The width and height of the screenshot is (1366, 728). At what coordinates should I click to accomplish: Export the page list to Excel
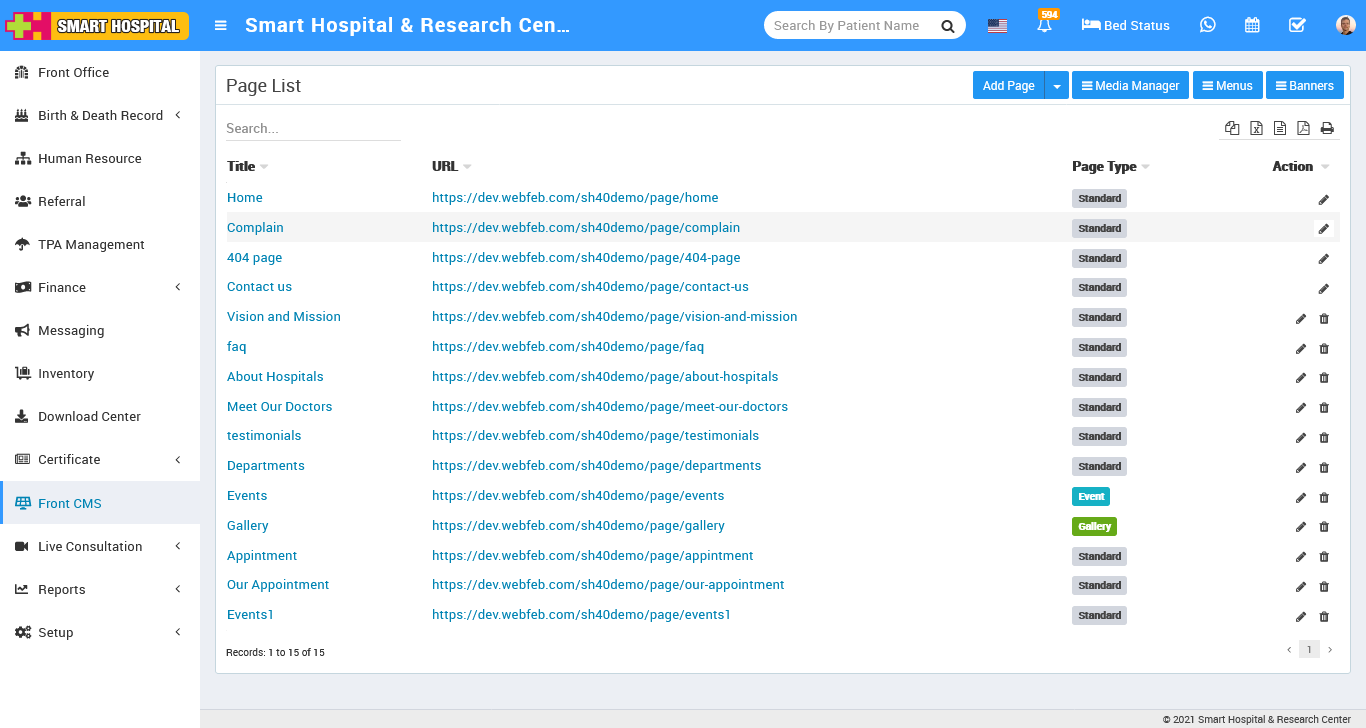(x=1256, y=128)
